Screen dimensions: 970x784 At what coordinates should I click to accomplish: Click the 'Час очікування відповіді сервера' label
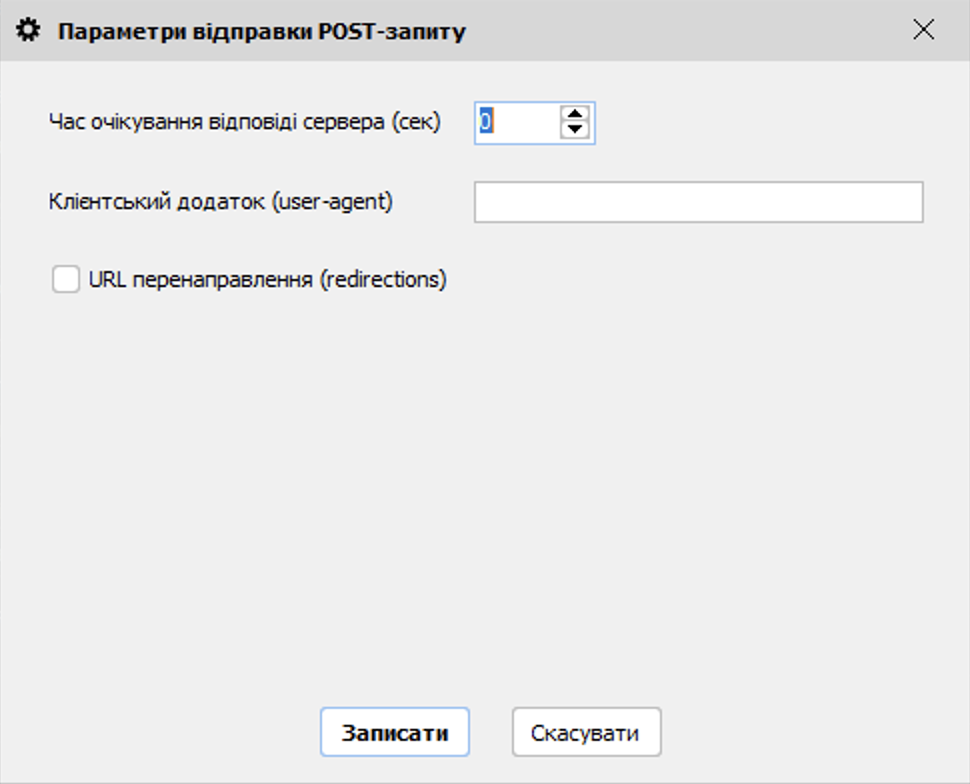tap(244, 122)
